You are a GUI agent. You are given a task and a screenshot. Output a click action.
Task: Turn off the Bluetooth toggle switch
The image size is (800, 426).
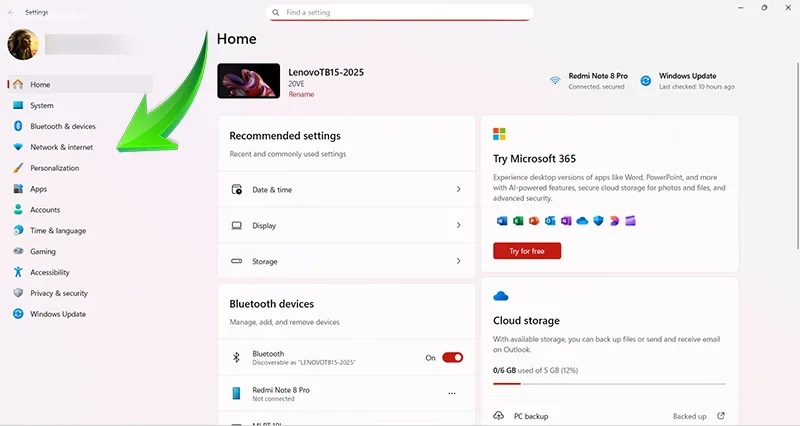(x=453, y=358)
